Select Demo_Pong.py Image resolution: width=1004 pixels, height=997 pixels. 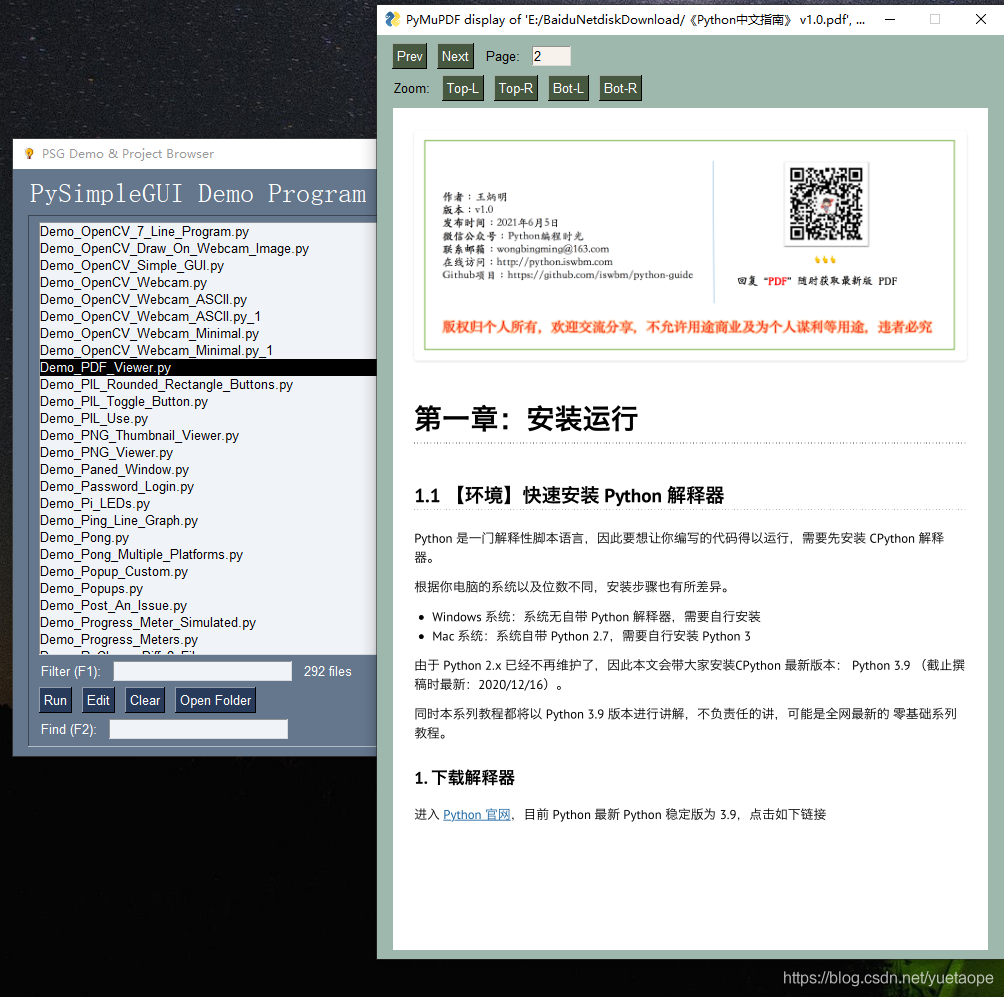click(x=208, y=537)
